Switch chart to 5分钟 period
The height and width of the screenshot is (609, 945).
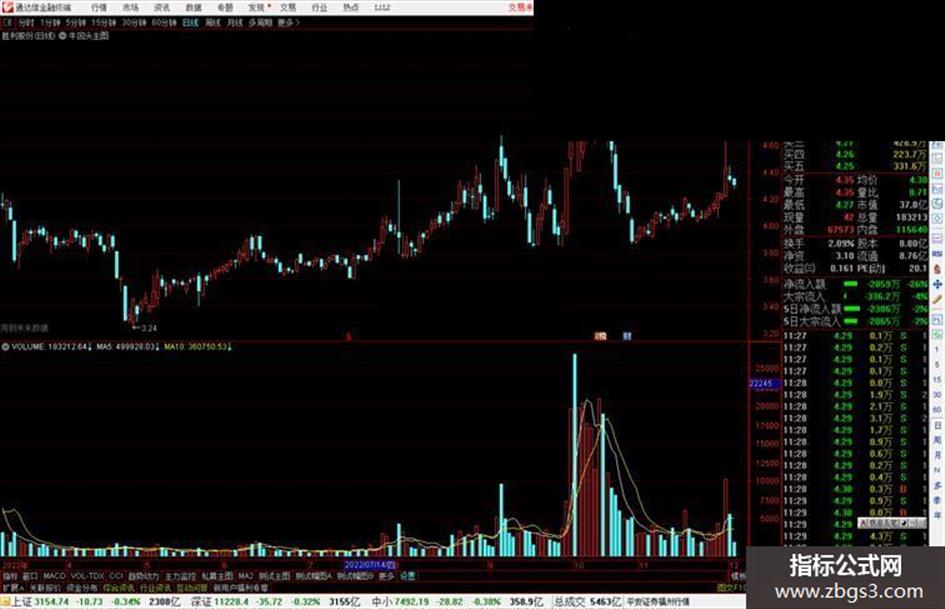75,22
